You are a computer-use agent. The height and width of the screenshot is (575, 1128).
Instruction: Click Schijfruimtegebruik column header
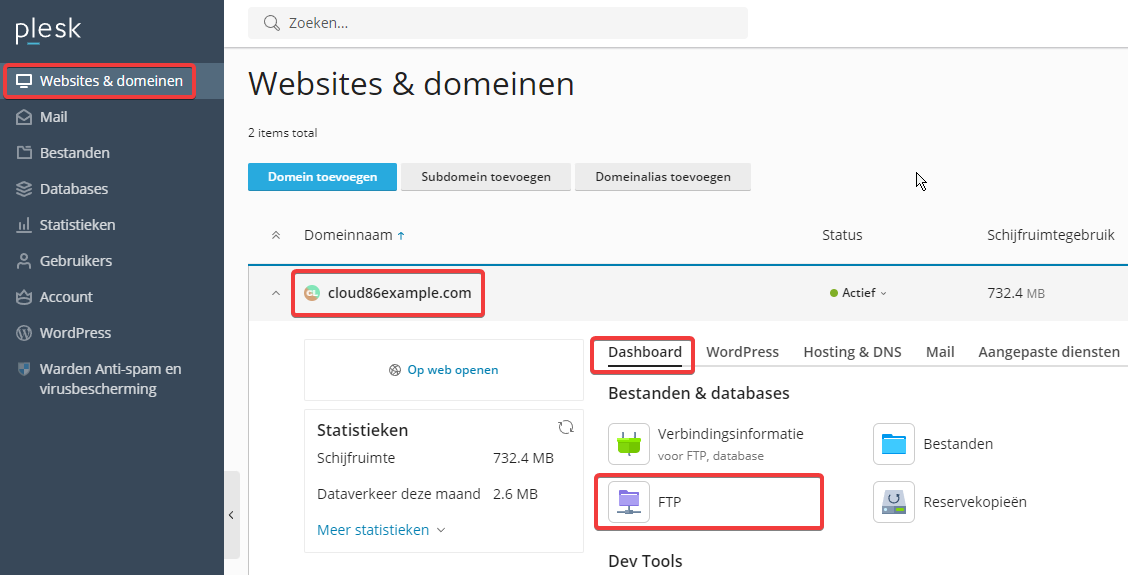pos(1050,235)
